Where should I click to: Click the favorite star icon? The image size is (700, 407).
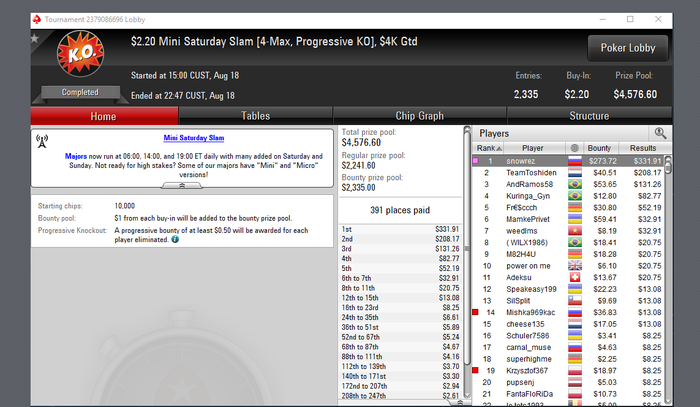point(34,39)
